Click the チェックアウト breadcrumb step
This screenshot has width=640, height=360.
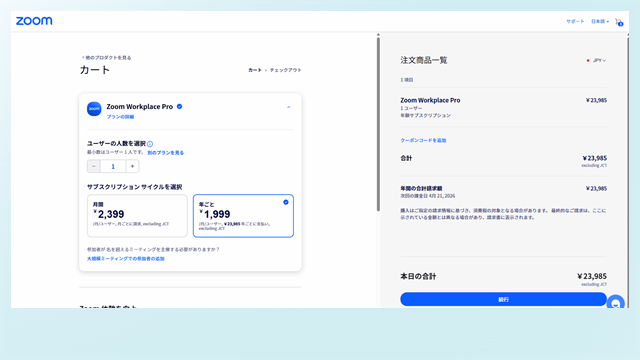[x=285, y=70]
